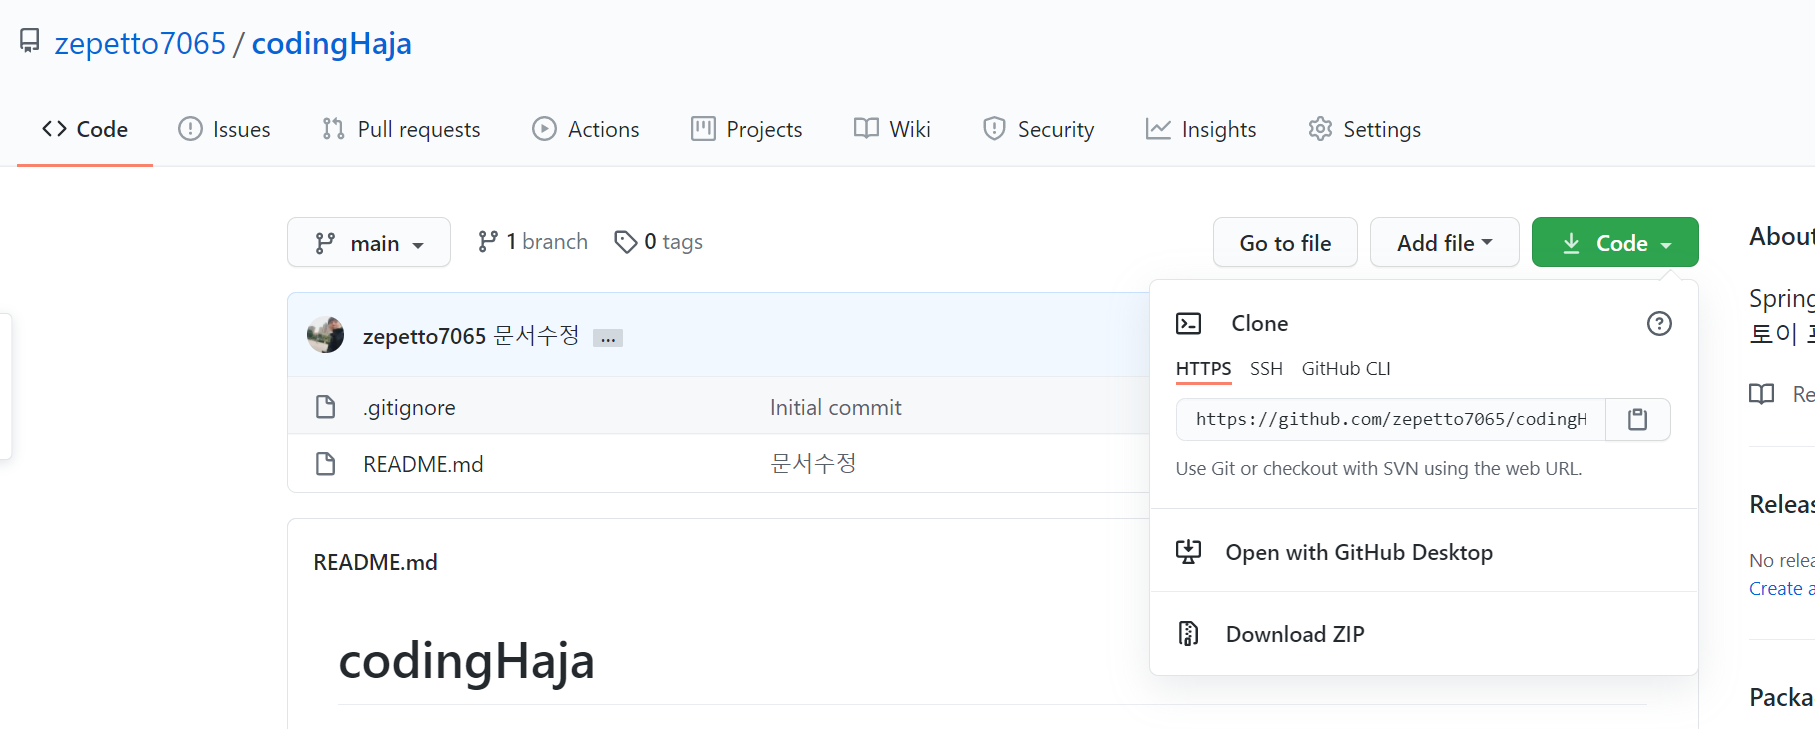Click the README.md panel title
1815x729 pixels.
[x=375, y=562]
